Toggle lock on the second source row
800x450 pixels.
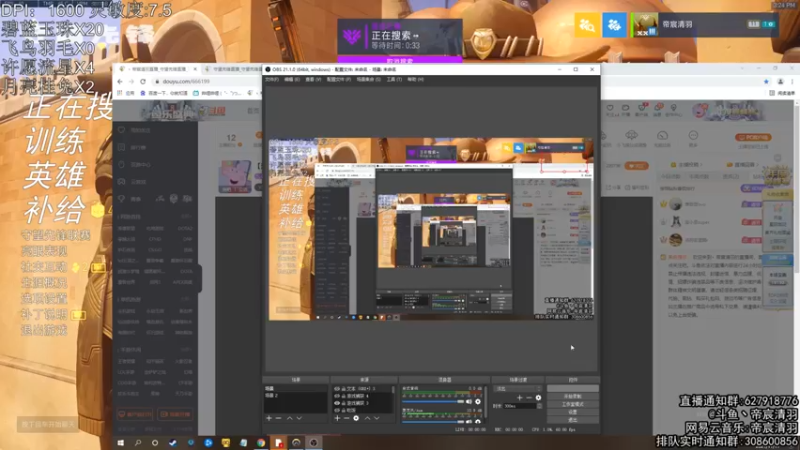click(343, 396)
